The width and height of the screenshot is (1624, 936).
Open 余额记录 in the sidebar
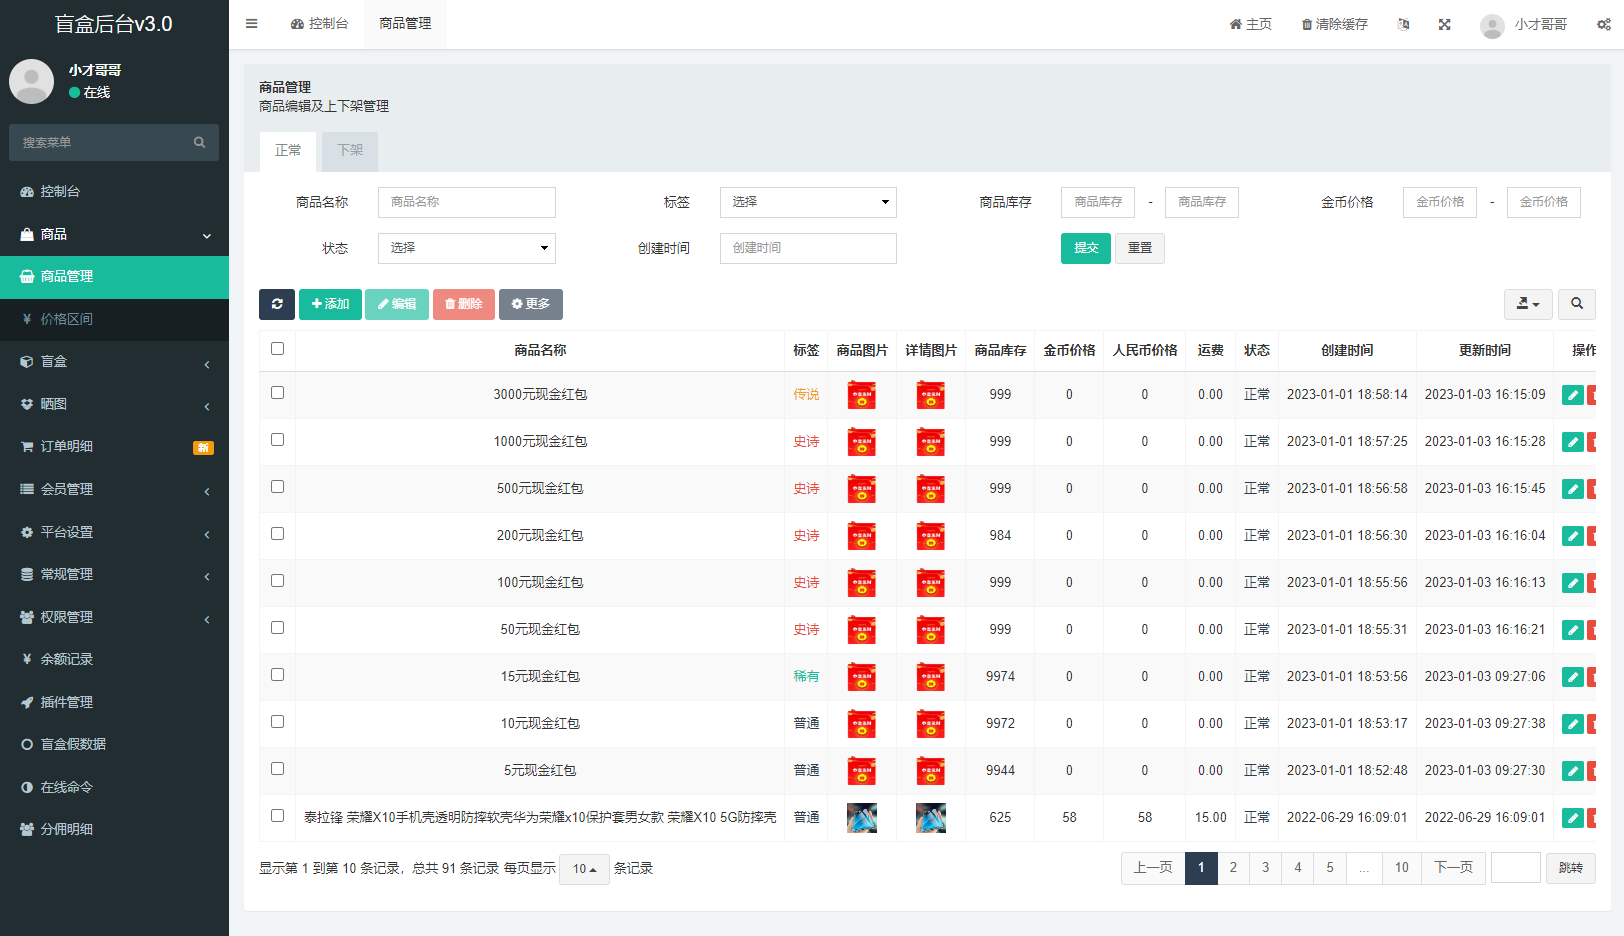(x=114, y=659)
